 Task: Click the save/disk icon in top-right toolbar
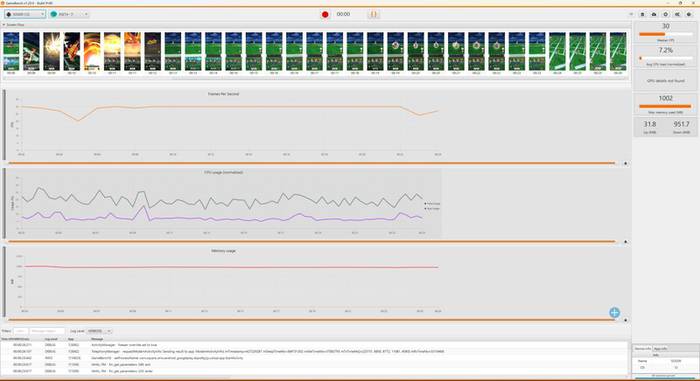642,14
